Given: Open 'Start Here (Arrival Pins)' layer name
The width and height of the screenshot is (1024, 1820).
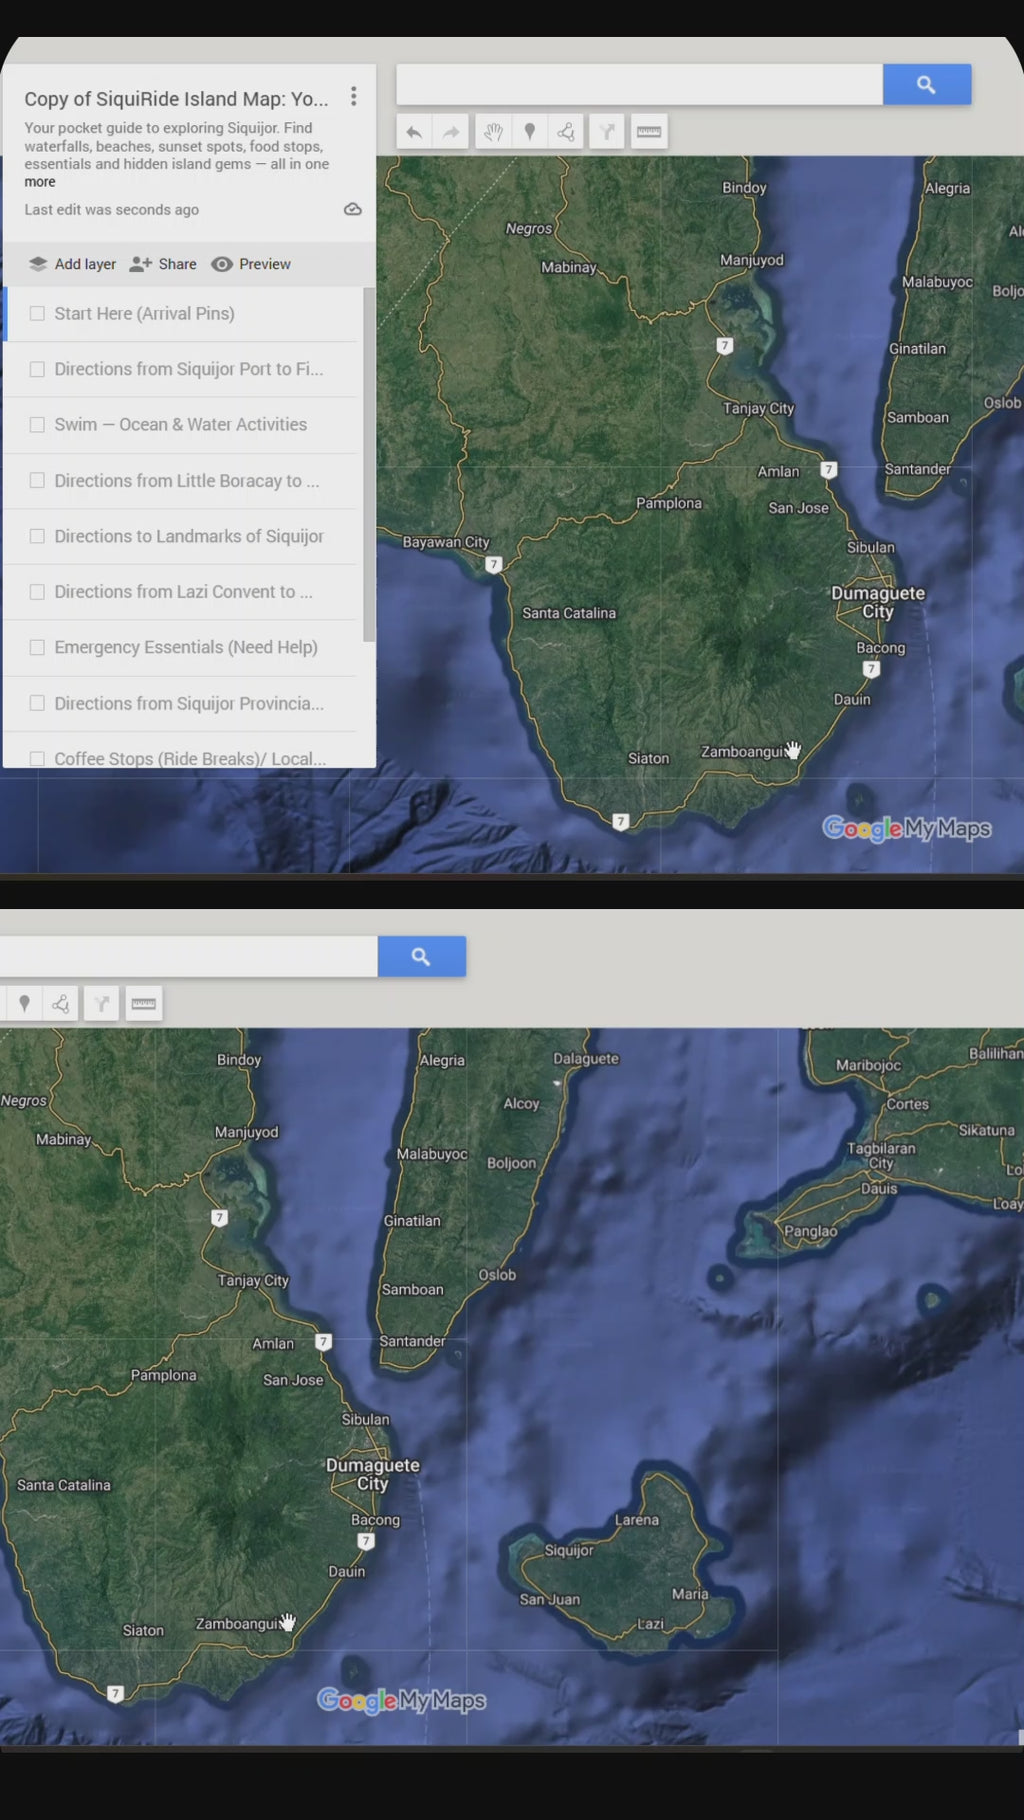Looking at the screenshot, I should [145, 314].
